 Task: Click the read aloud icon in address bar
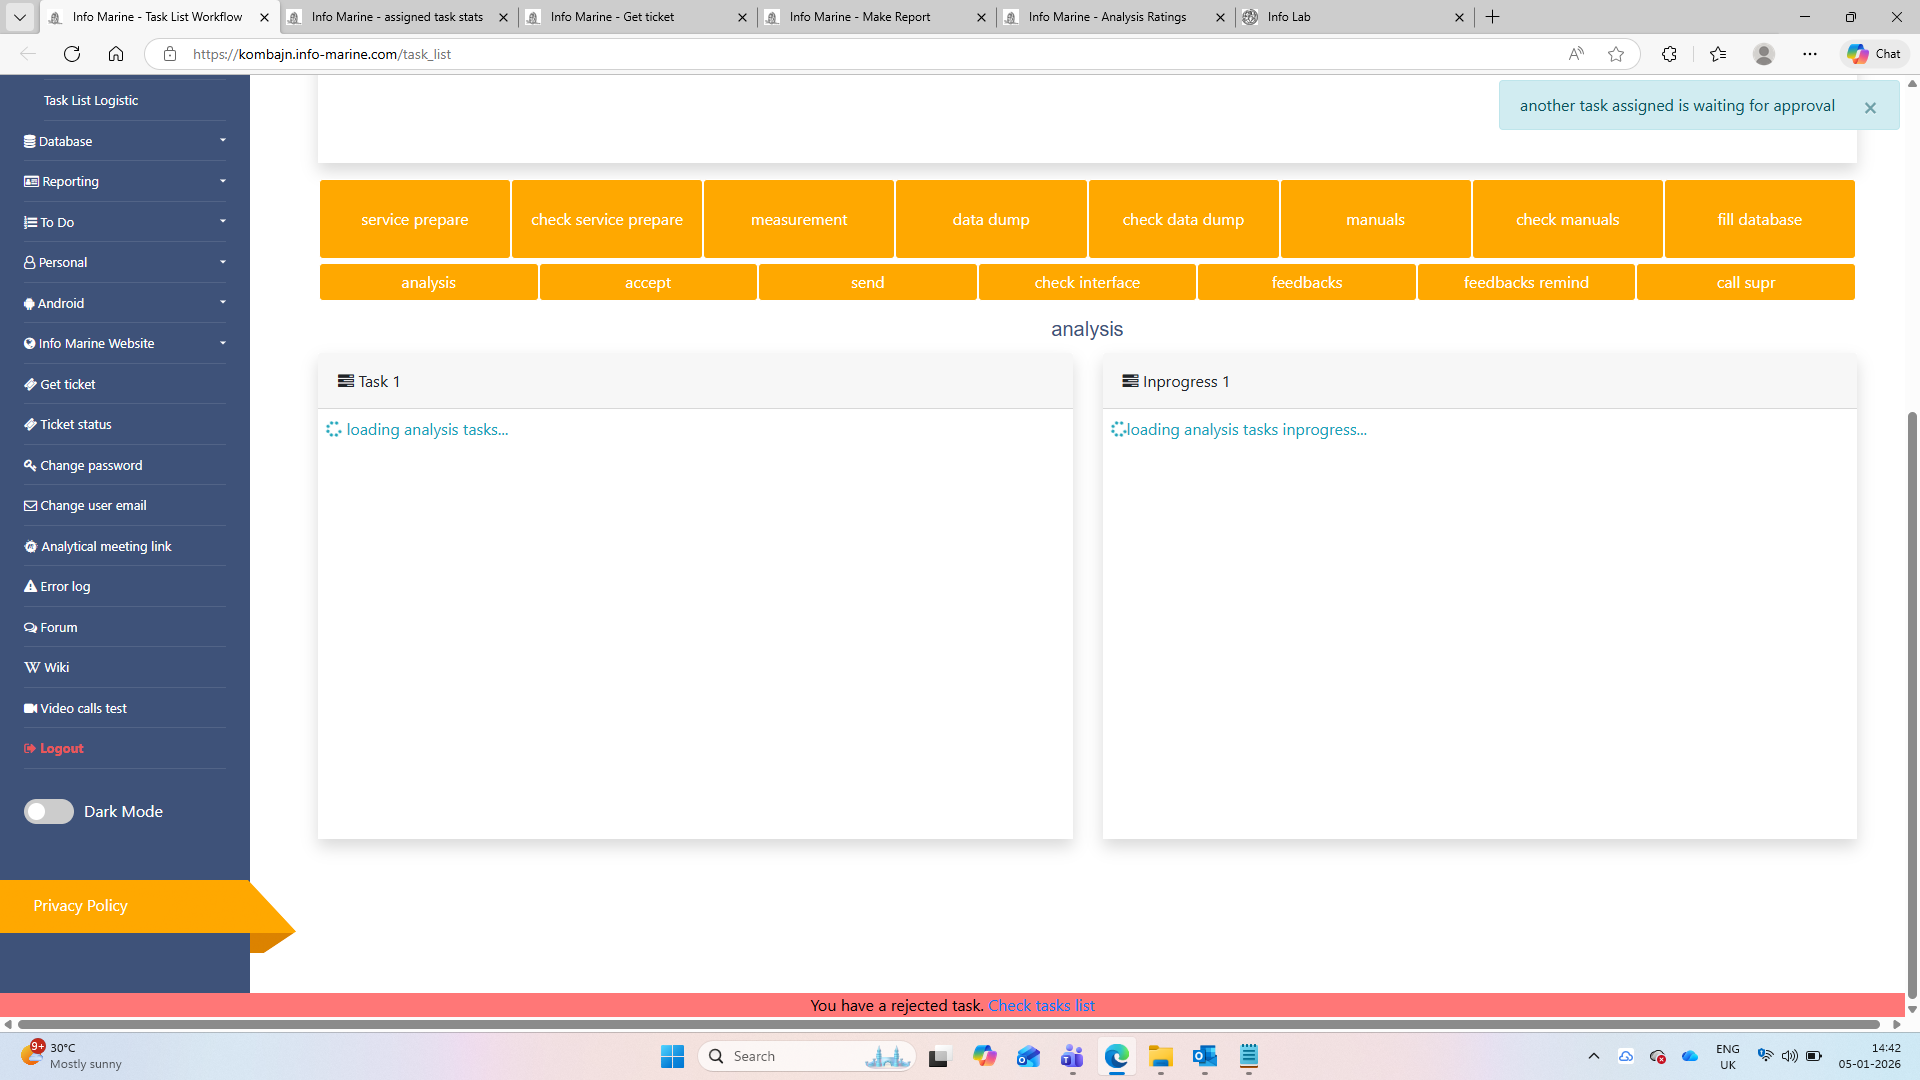pos(1576,54)
